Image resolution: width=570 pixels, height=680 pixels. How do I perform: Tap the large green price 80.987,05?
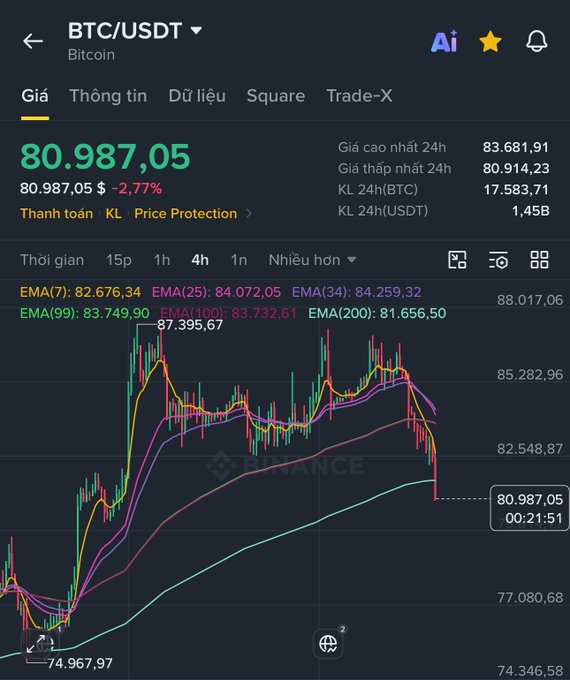pyautogui.click(x=105, y=157)
